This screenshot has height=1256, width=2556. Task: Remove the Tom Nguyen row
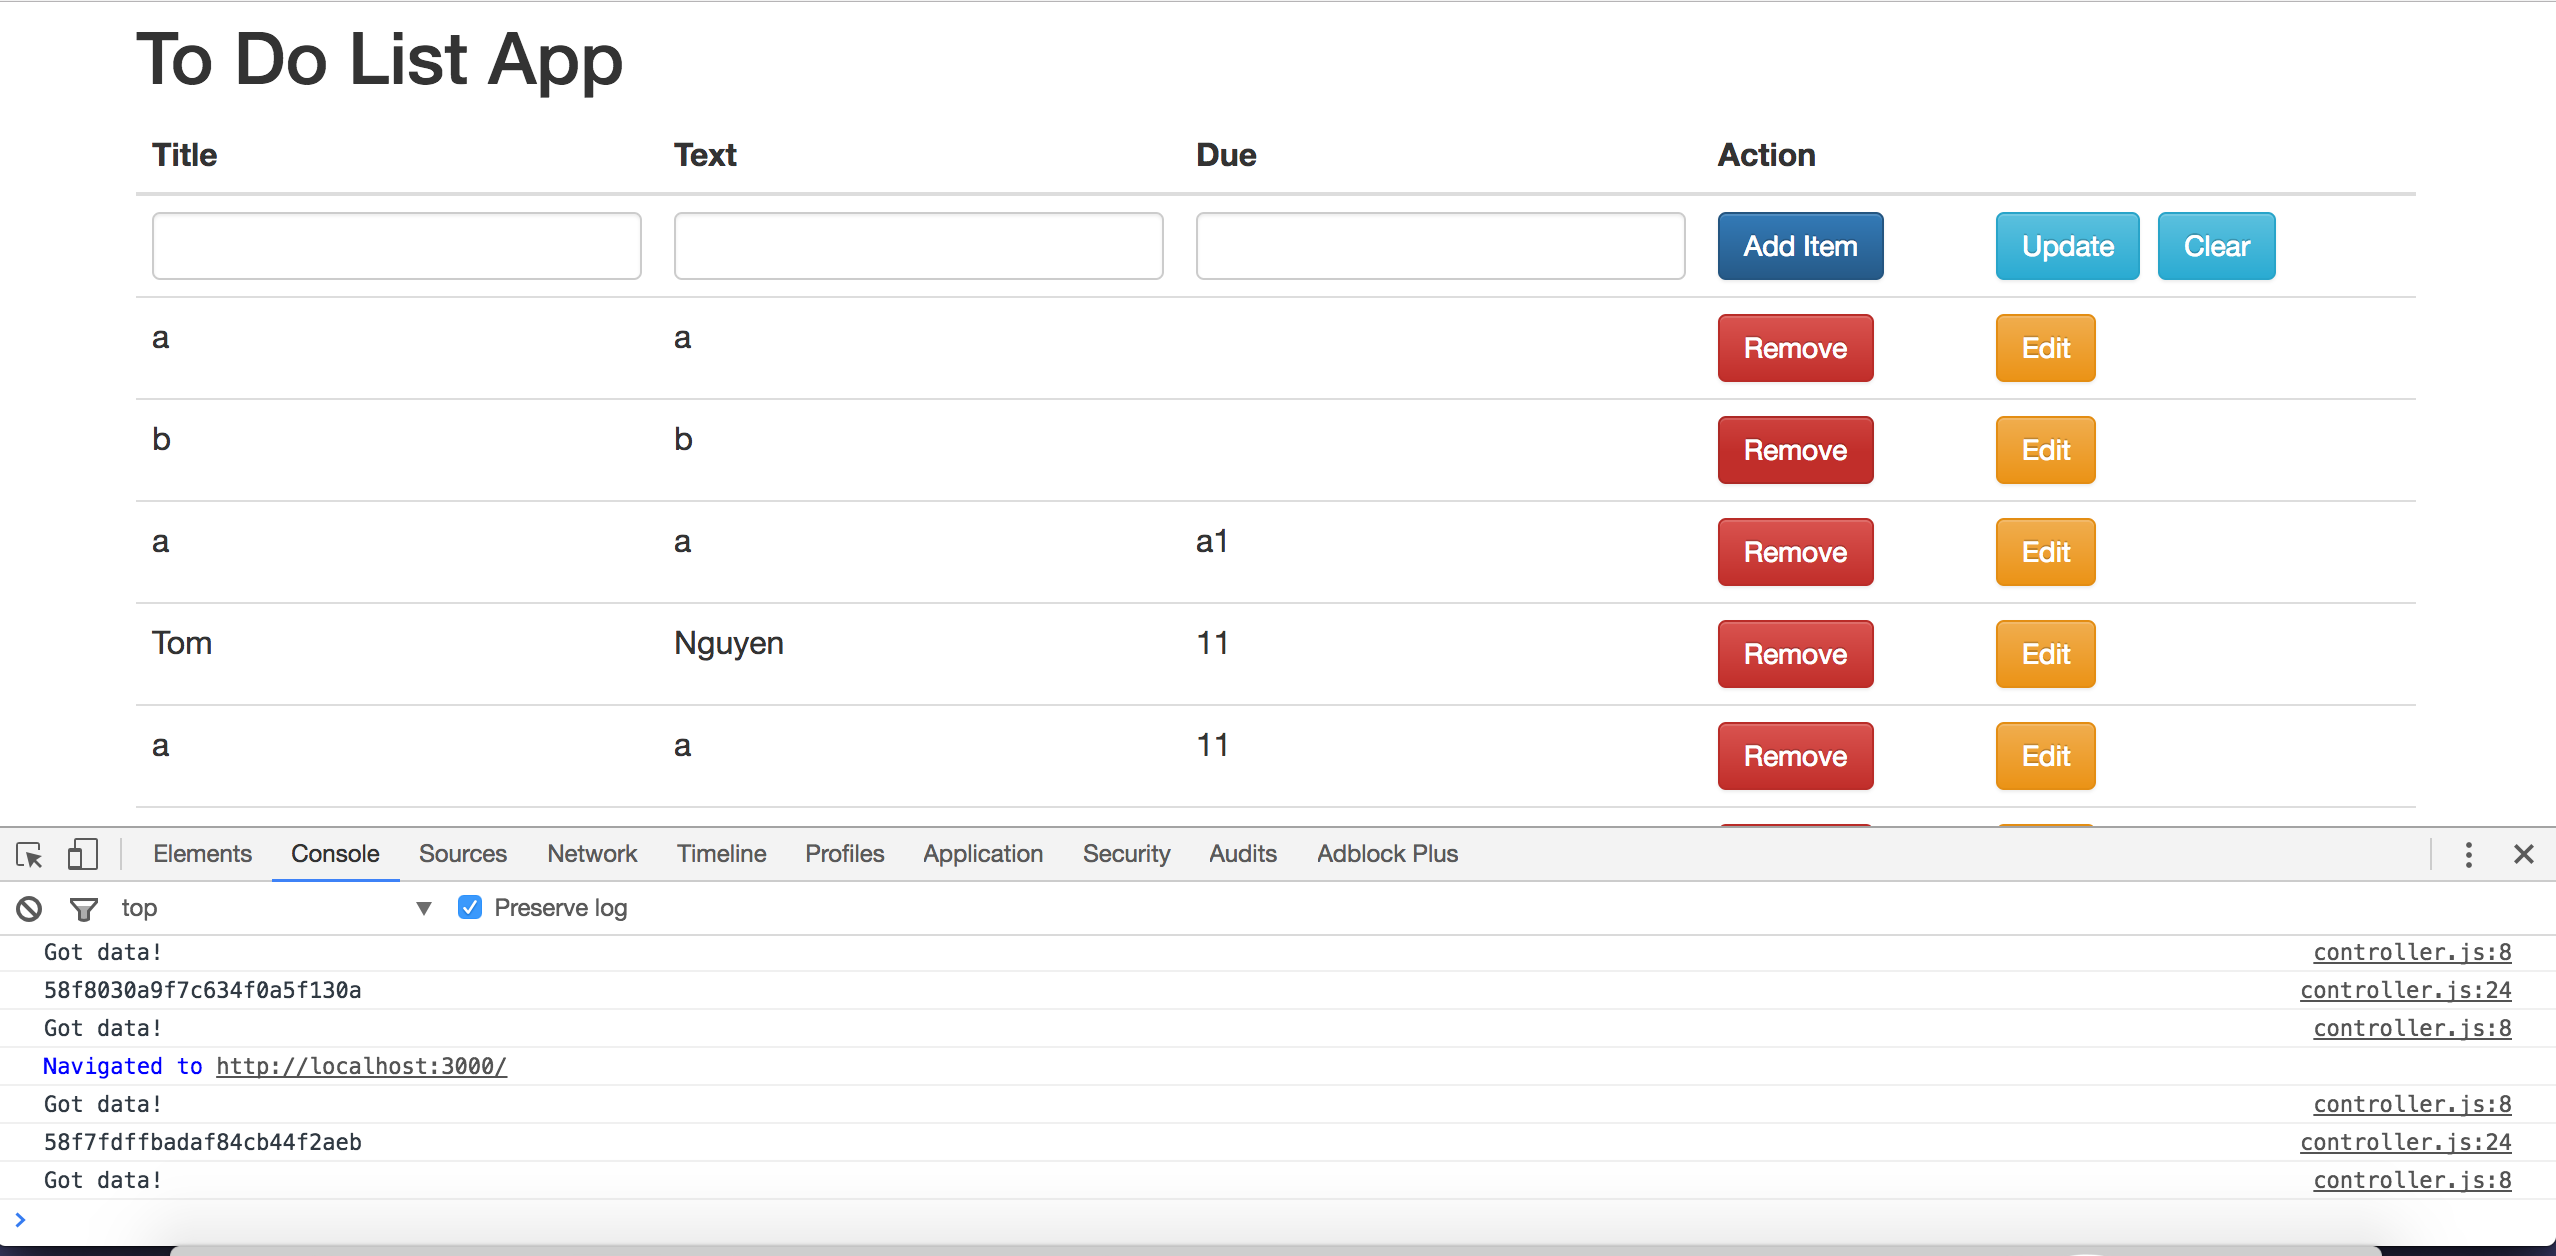click(x=1795, y=654)
